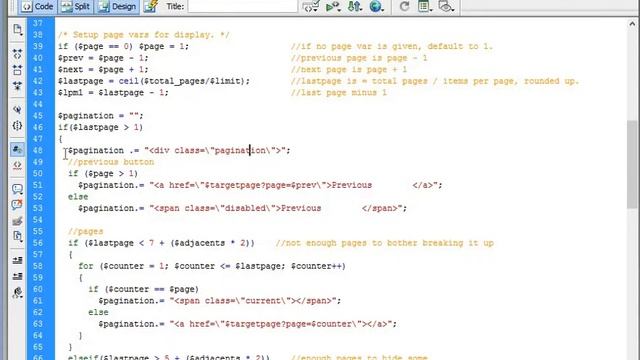This screenshot has height=360, width=640.
Task: Open Preview in Browser globe menu
Action: point(376,7)
